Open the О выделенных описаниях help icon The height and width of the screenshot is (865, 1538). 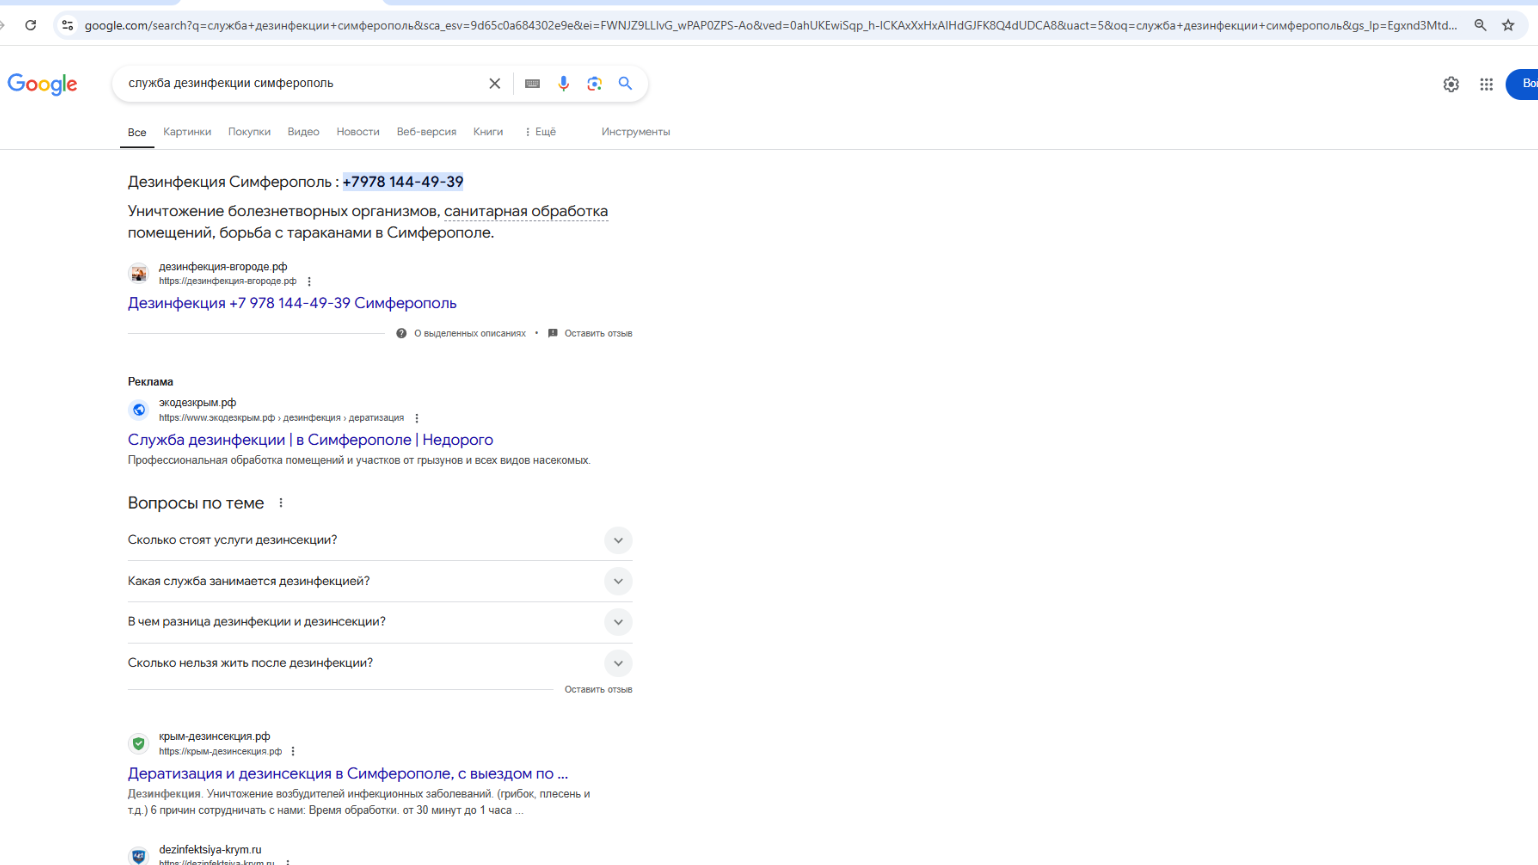(401, 334)
